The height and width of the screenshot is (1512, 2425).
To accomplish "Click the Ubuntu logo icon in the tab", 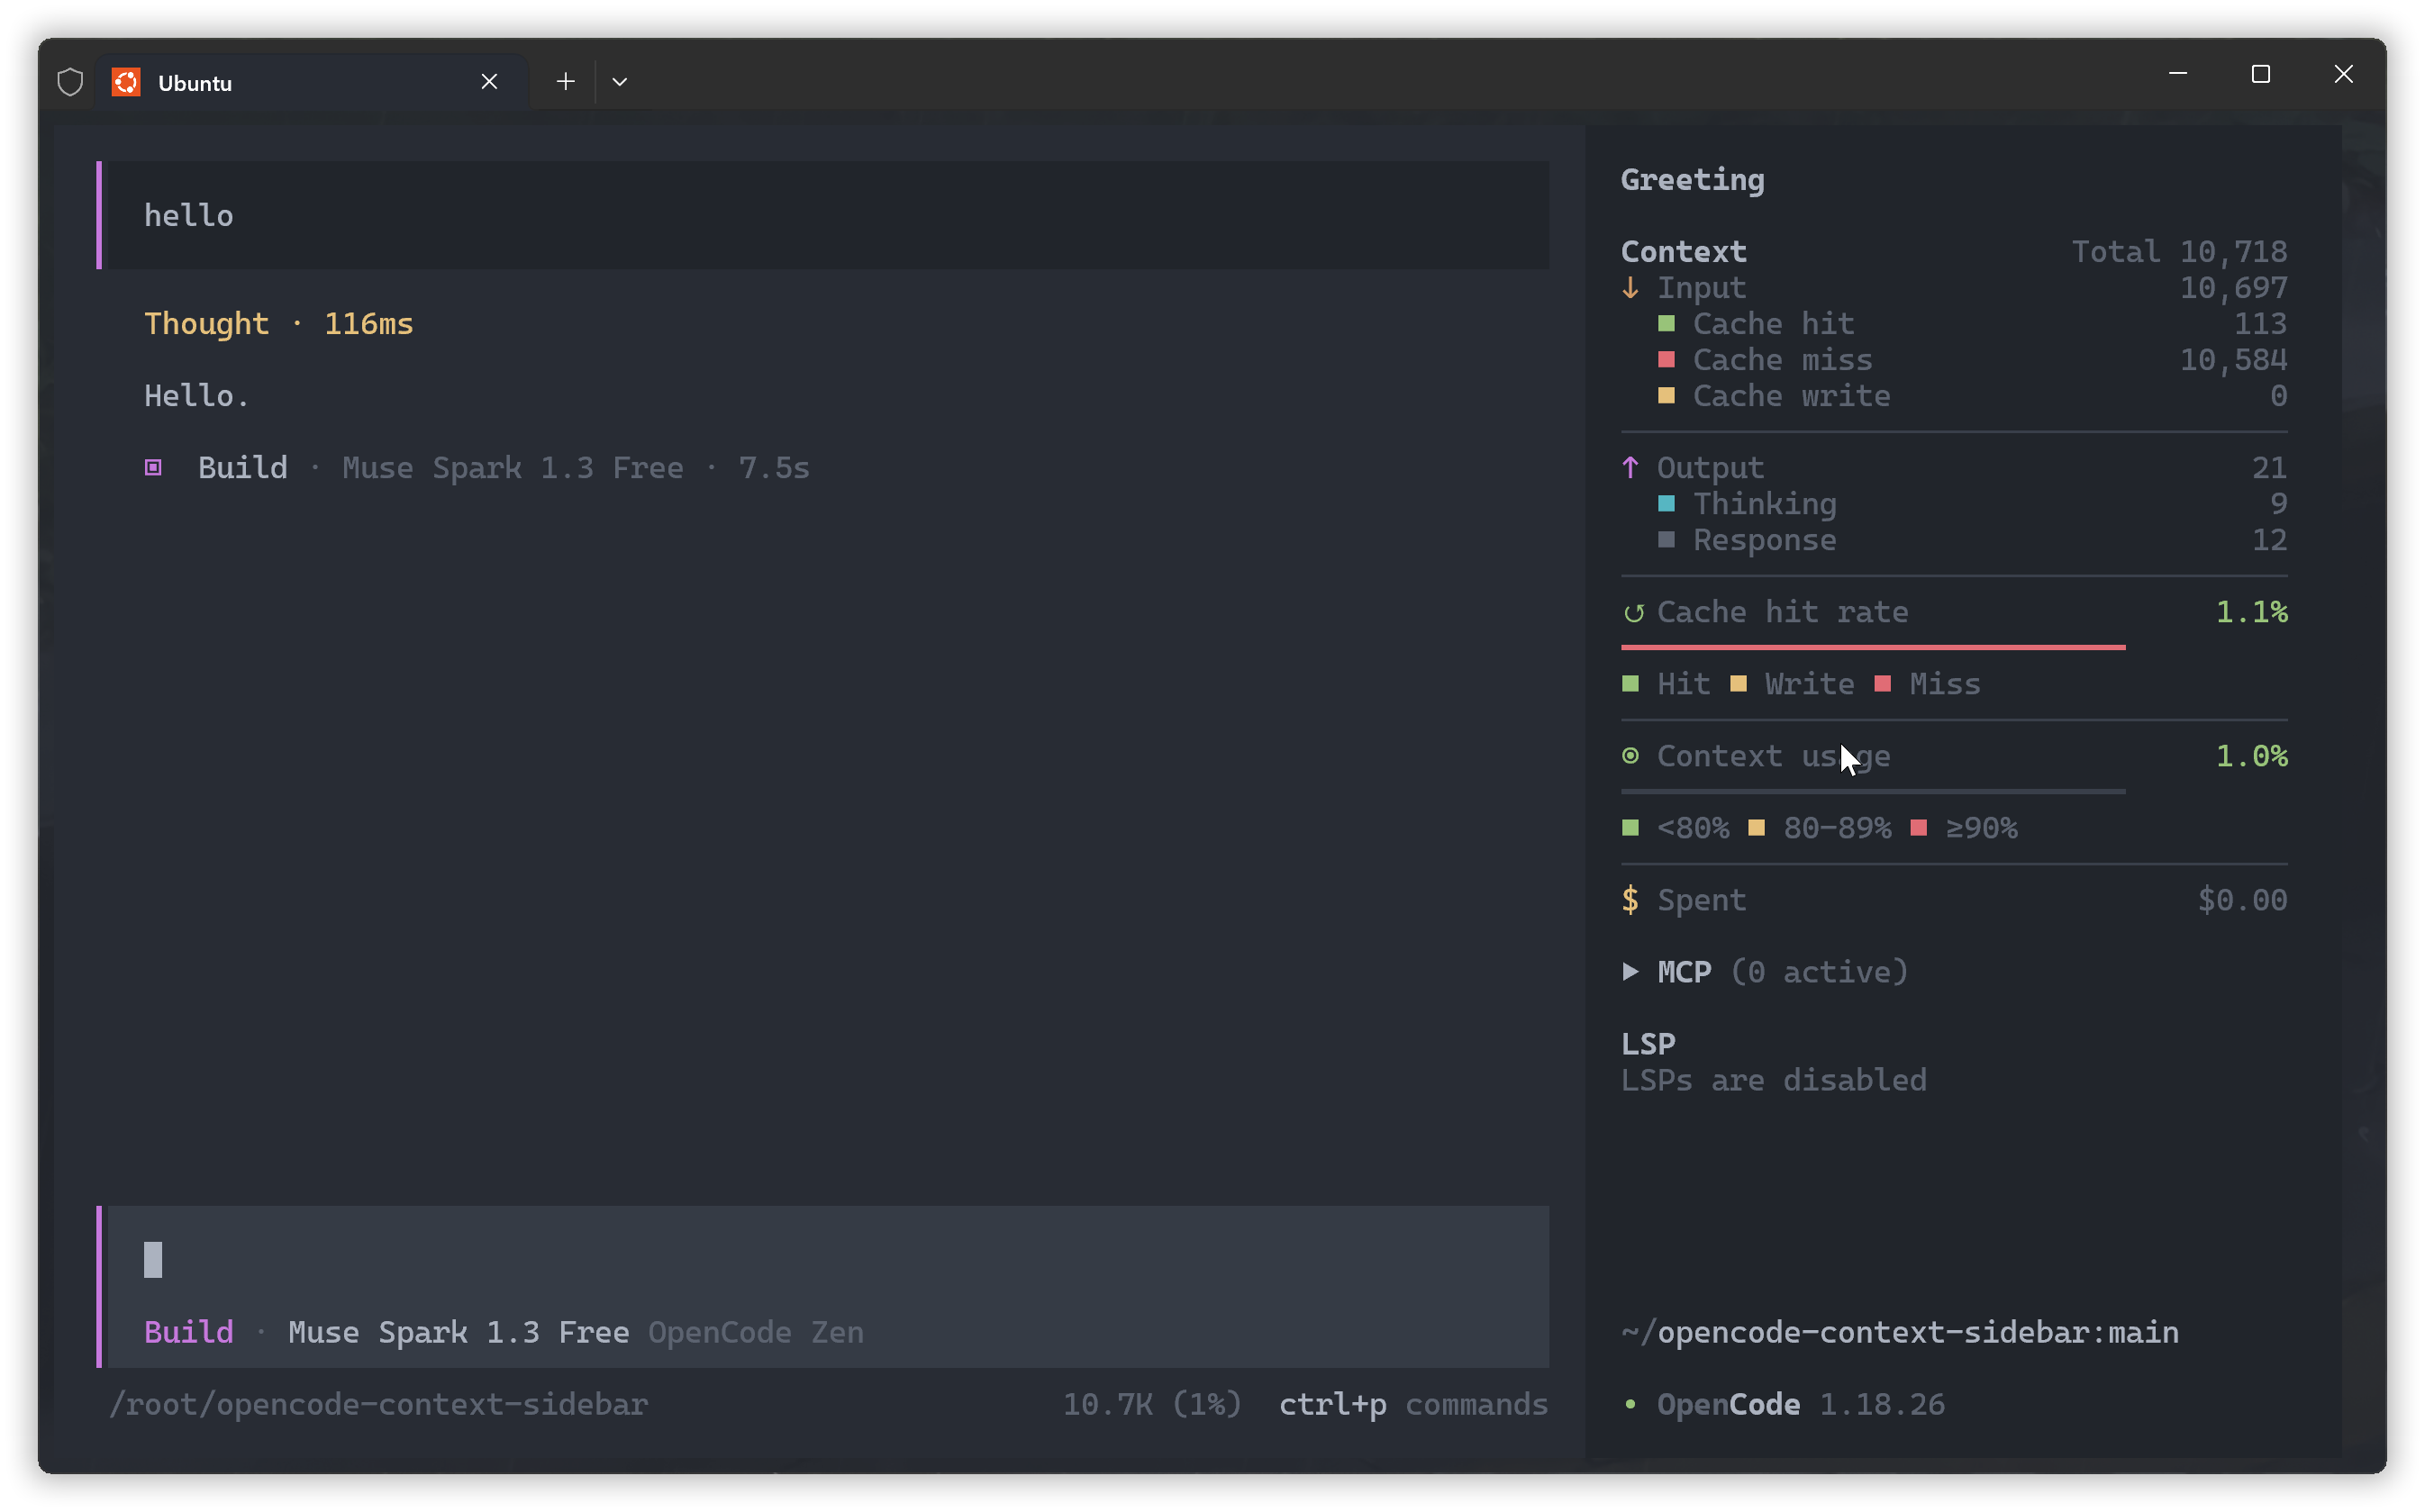I will coord(126,82).
